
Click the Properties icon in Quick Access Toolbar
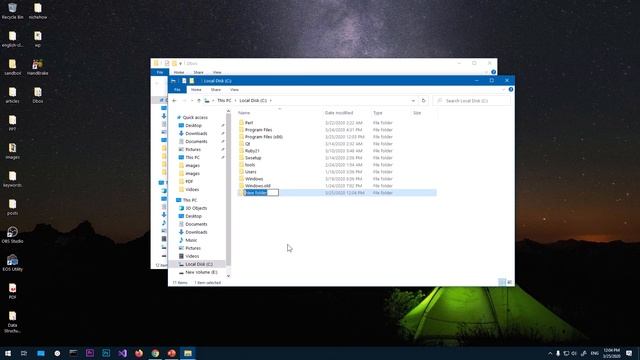coord(184,81)
